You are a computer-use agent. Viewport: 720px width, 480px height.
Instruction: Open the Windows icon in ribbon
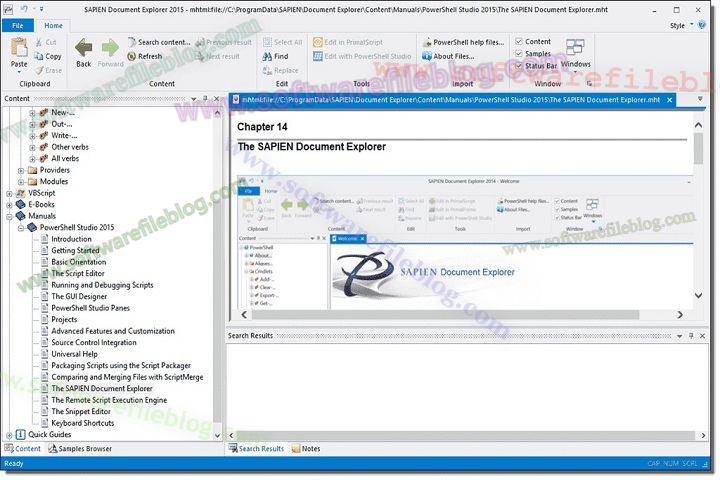(x=576, y=50)
